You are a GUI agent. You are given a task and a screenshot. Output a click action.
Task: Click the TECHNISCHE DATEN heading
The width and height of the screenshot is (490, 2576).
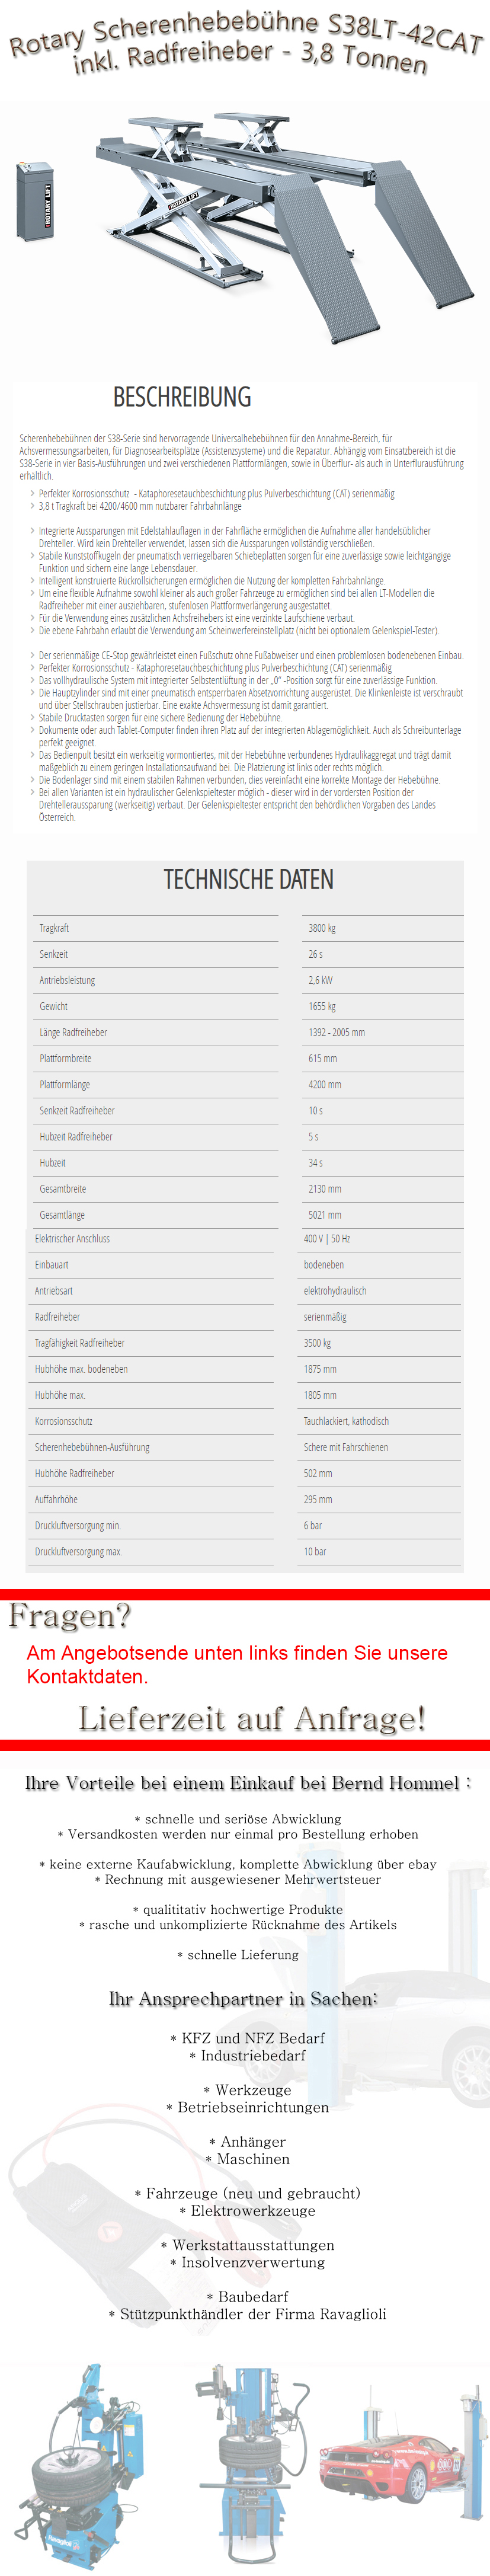pos(248,880)
